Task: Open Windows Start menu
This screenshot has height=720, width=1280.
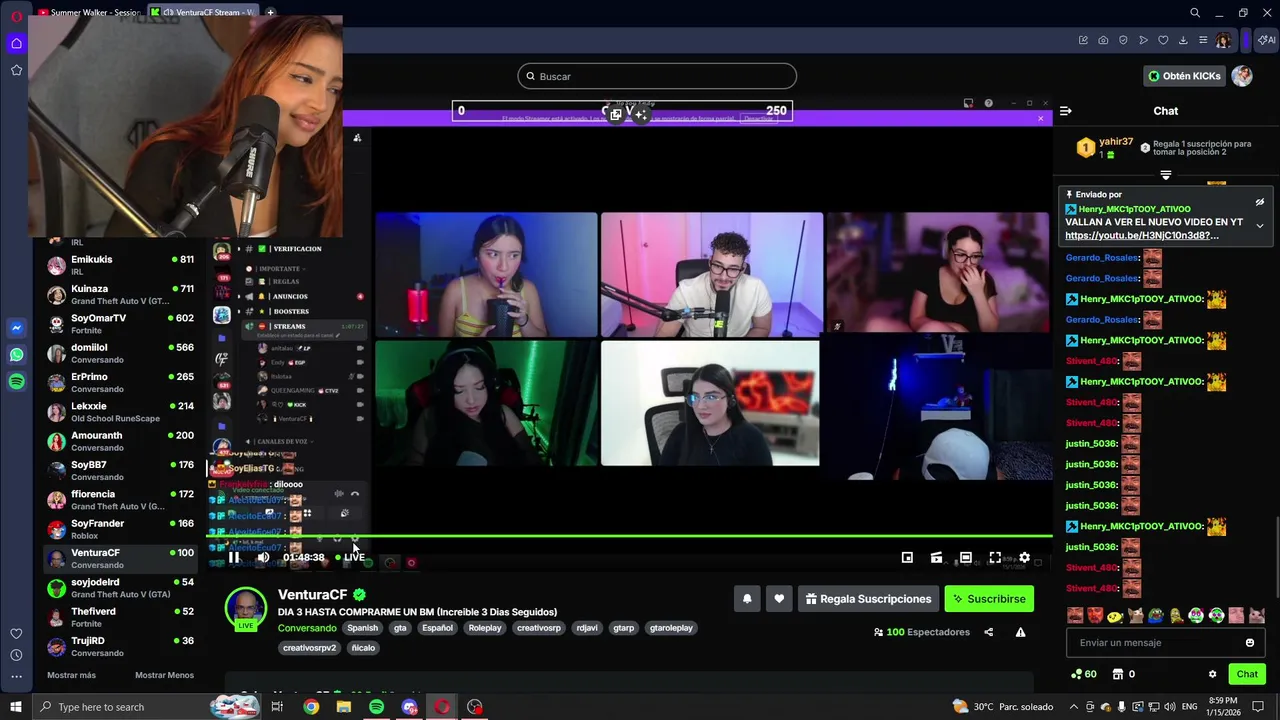Action: coord(16,707)
